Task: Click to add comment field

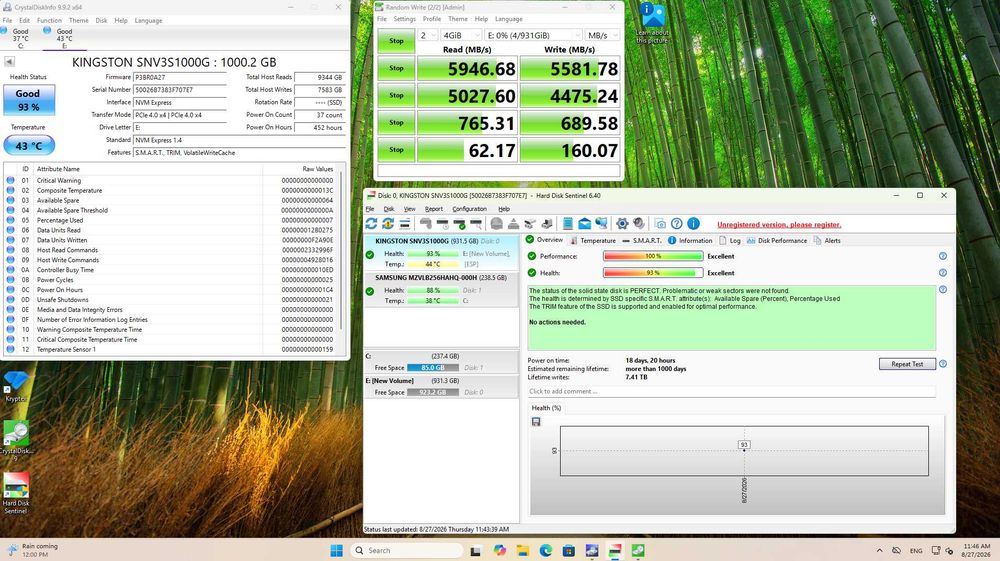Action: 731,391
